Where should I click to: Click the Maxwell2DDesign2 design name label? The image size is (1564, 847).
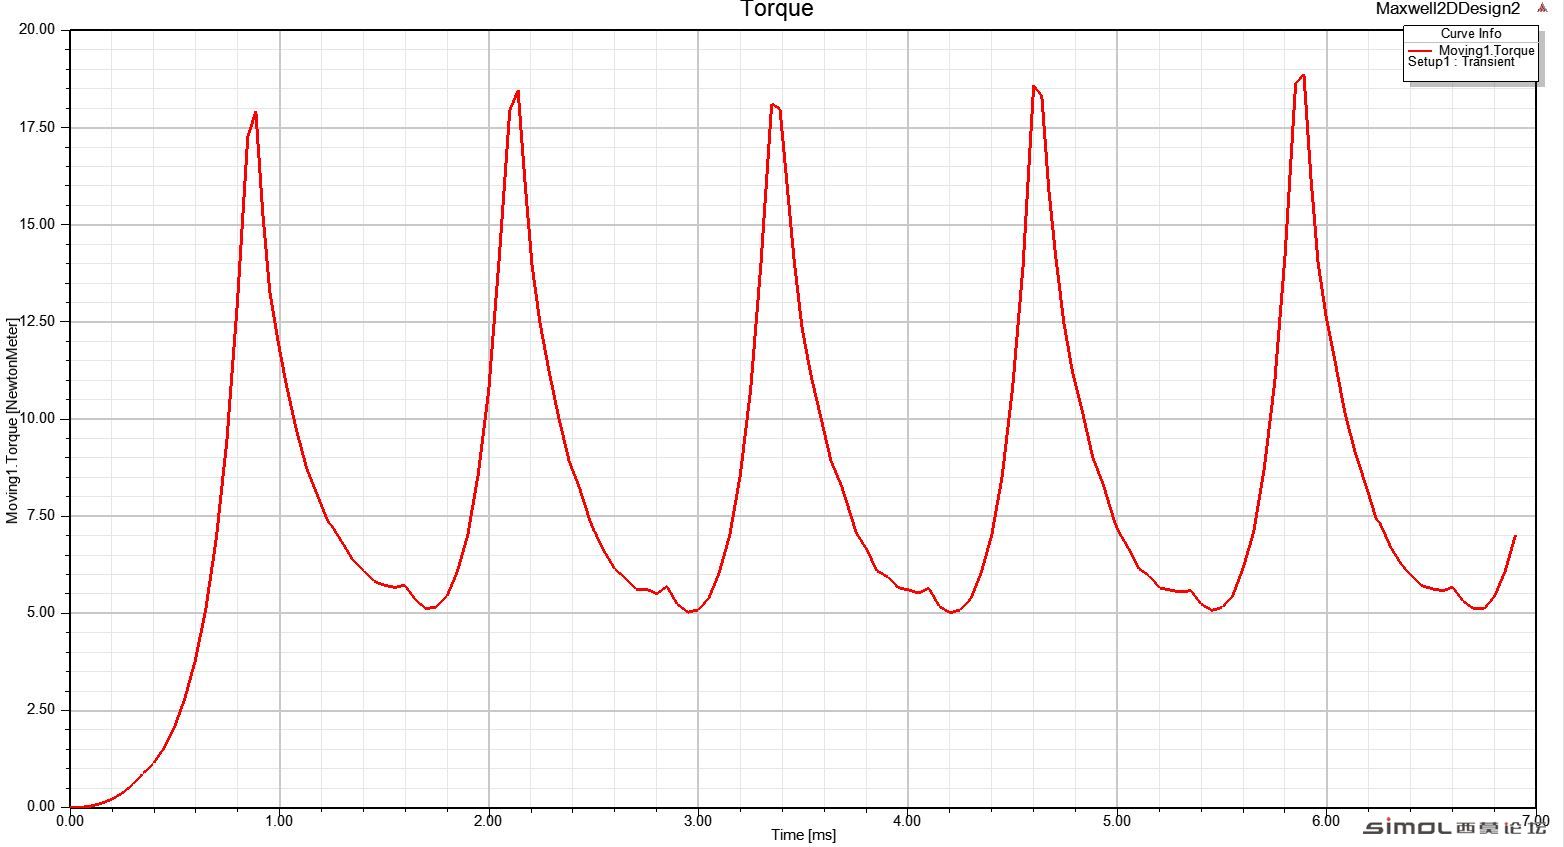(1448, 9)
